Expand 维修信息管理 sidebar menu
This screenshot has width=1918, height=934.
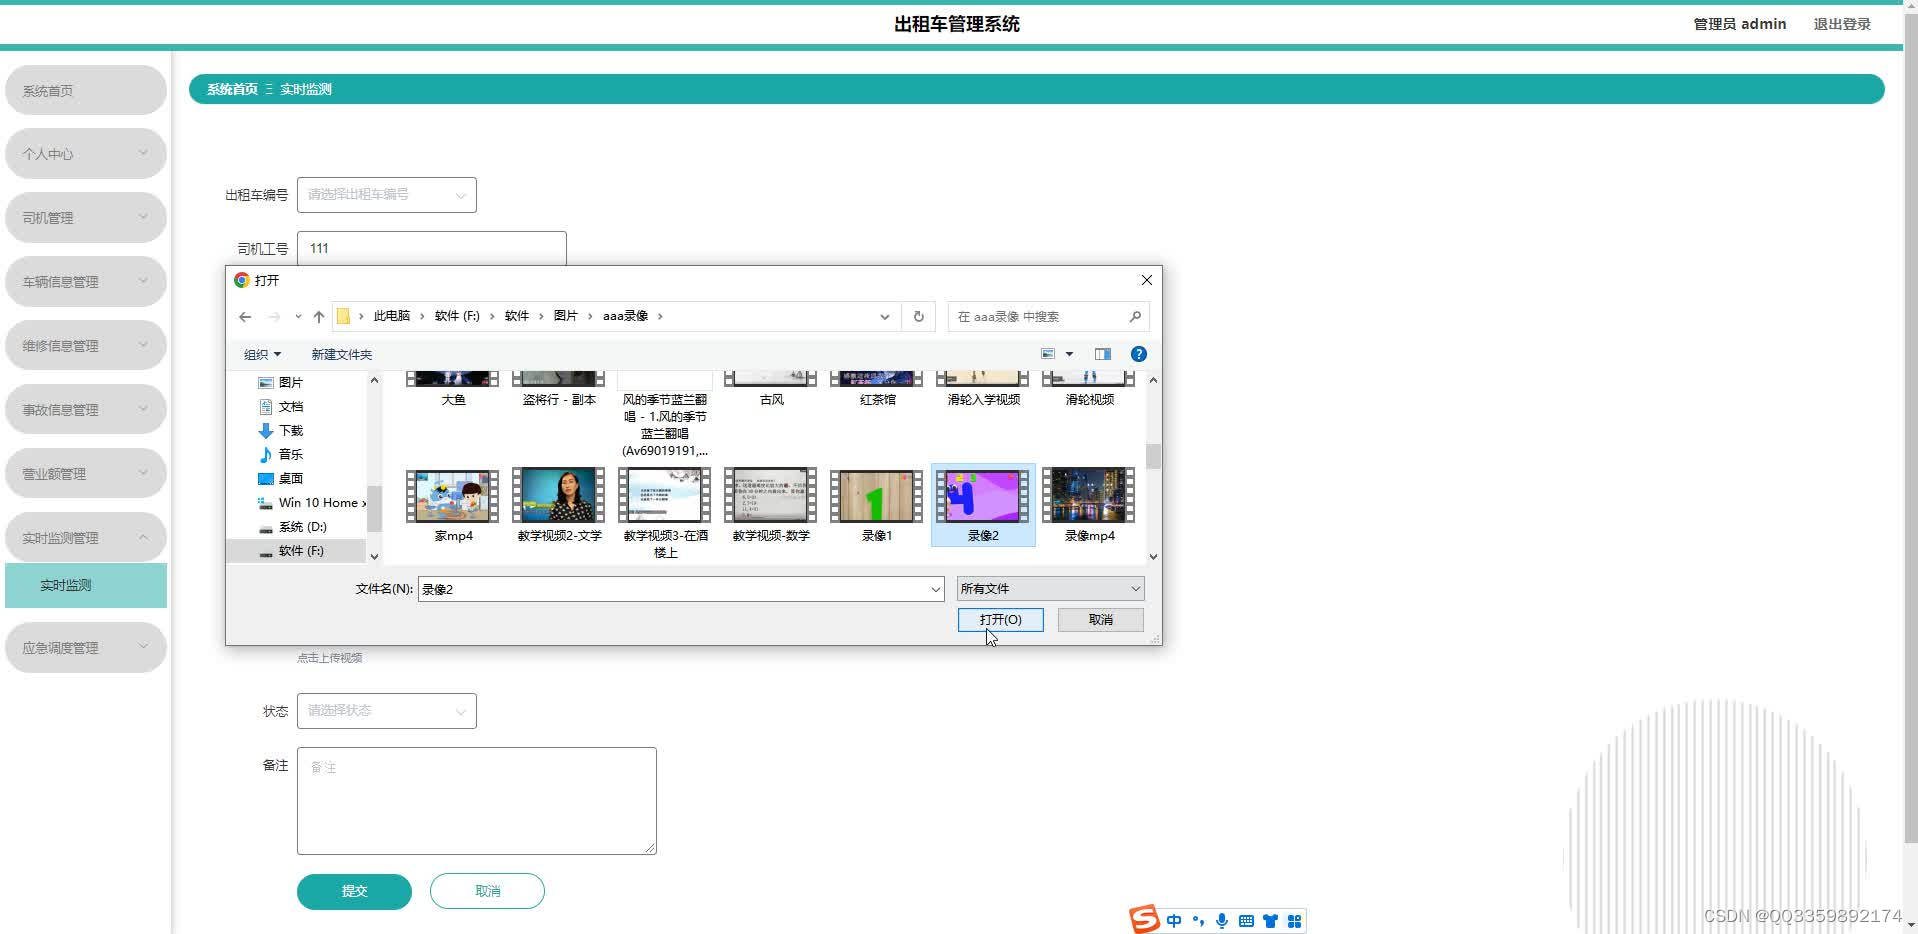(x=86, y=345)
